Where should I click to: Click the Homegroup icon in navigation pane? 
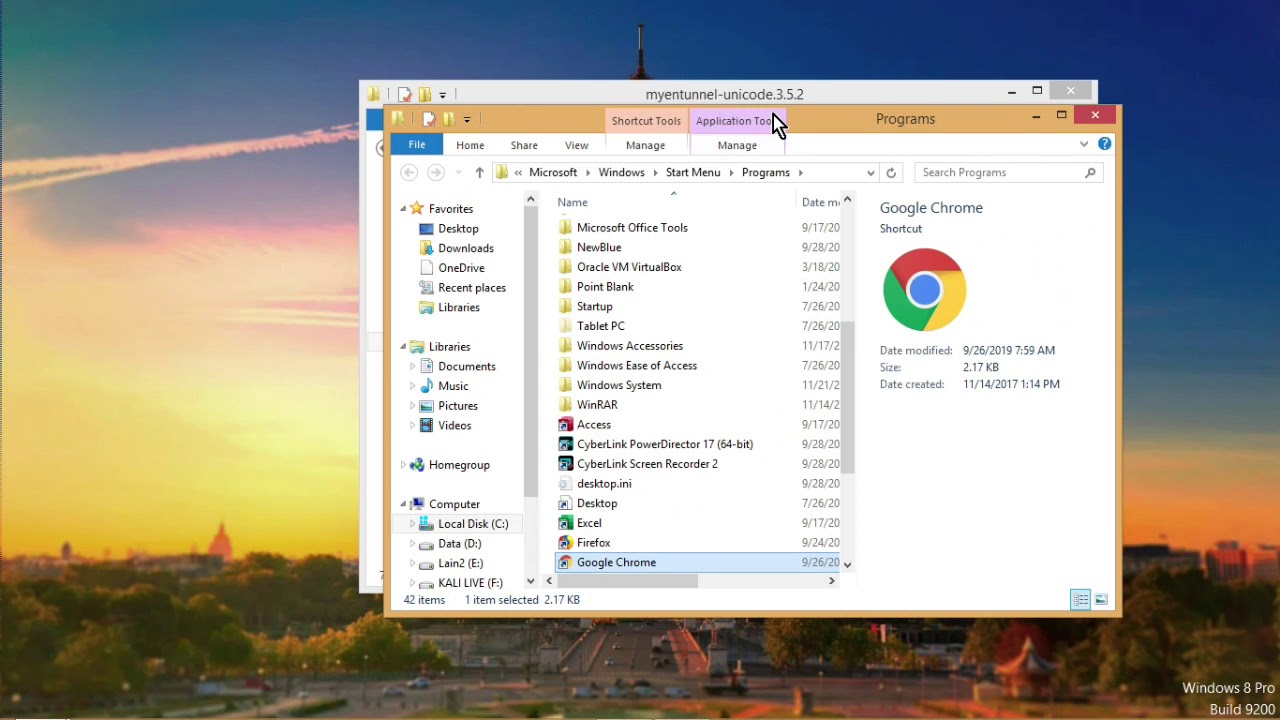[x=418, y=465]
